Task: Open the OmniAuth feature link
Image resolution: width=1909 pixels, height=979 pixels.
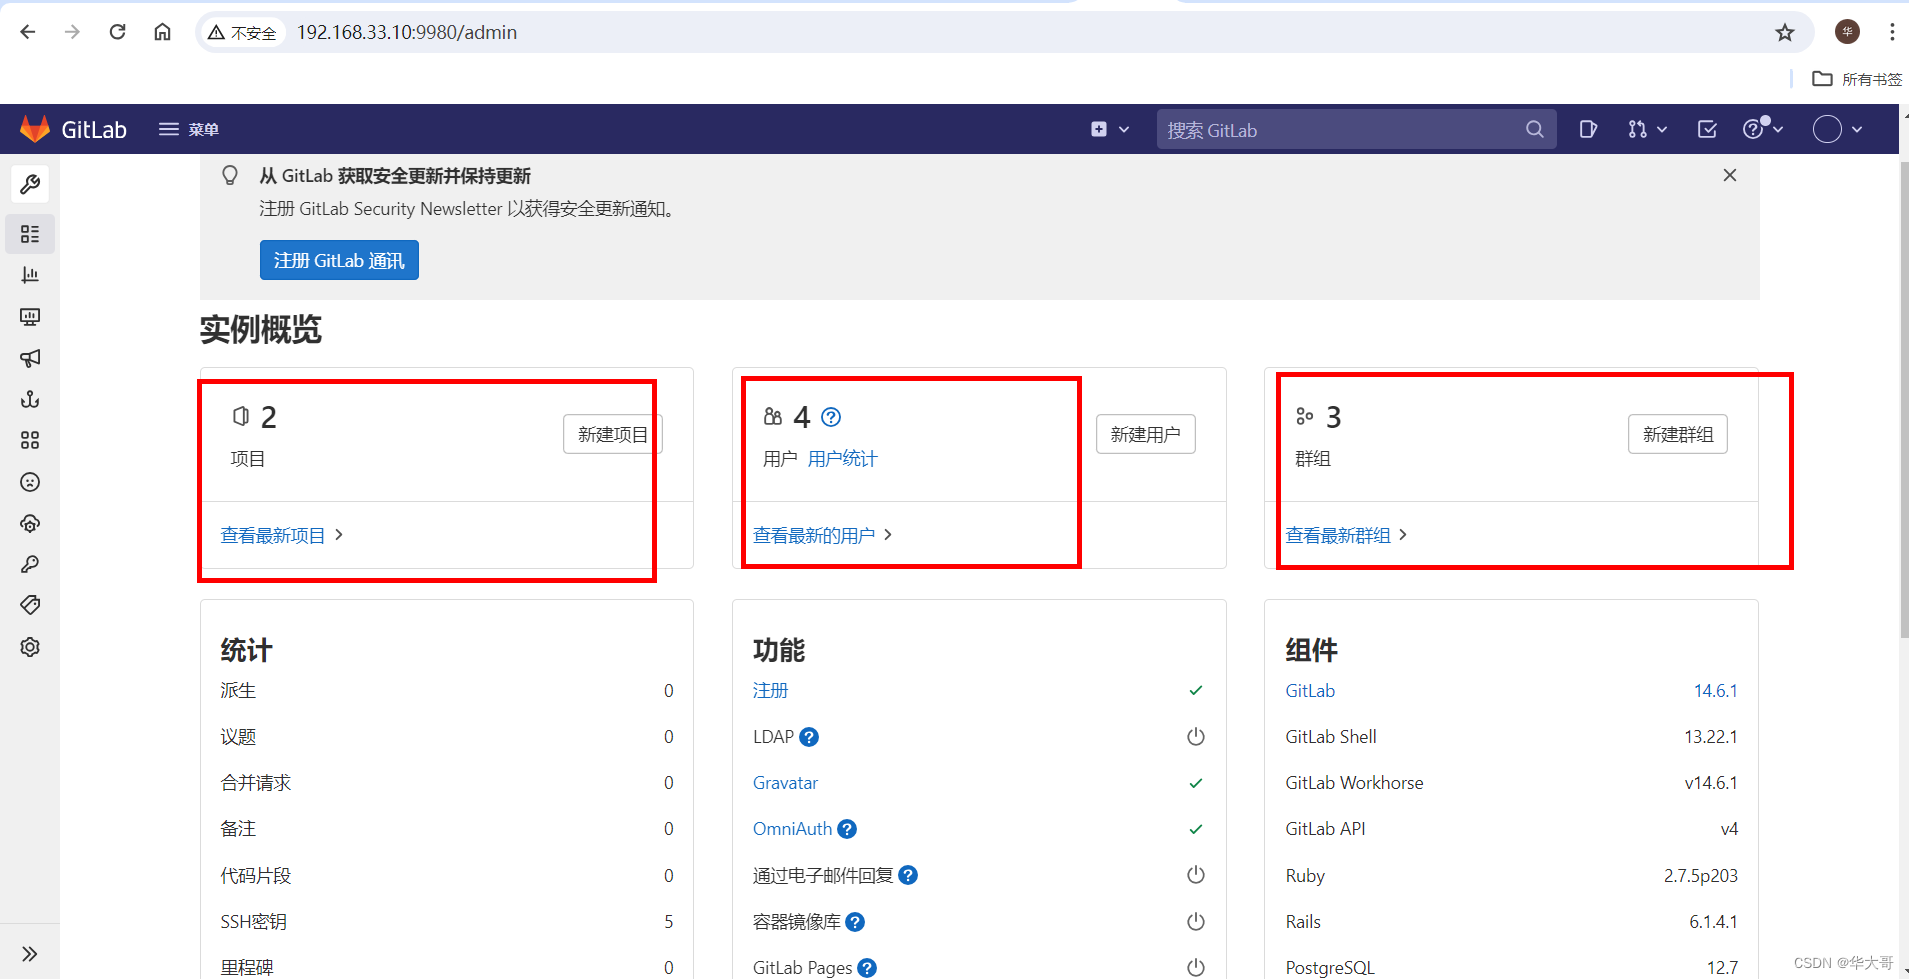Action: pyautogui.click(x=792, y=828)
